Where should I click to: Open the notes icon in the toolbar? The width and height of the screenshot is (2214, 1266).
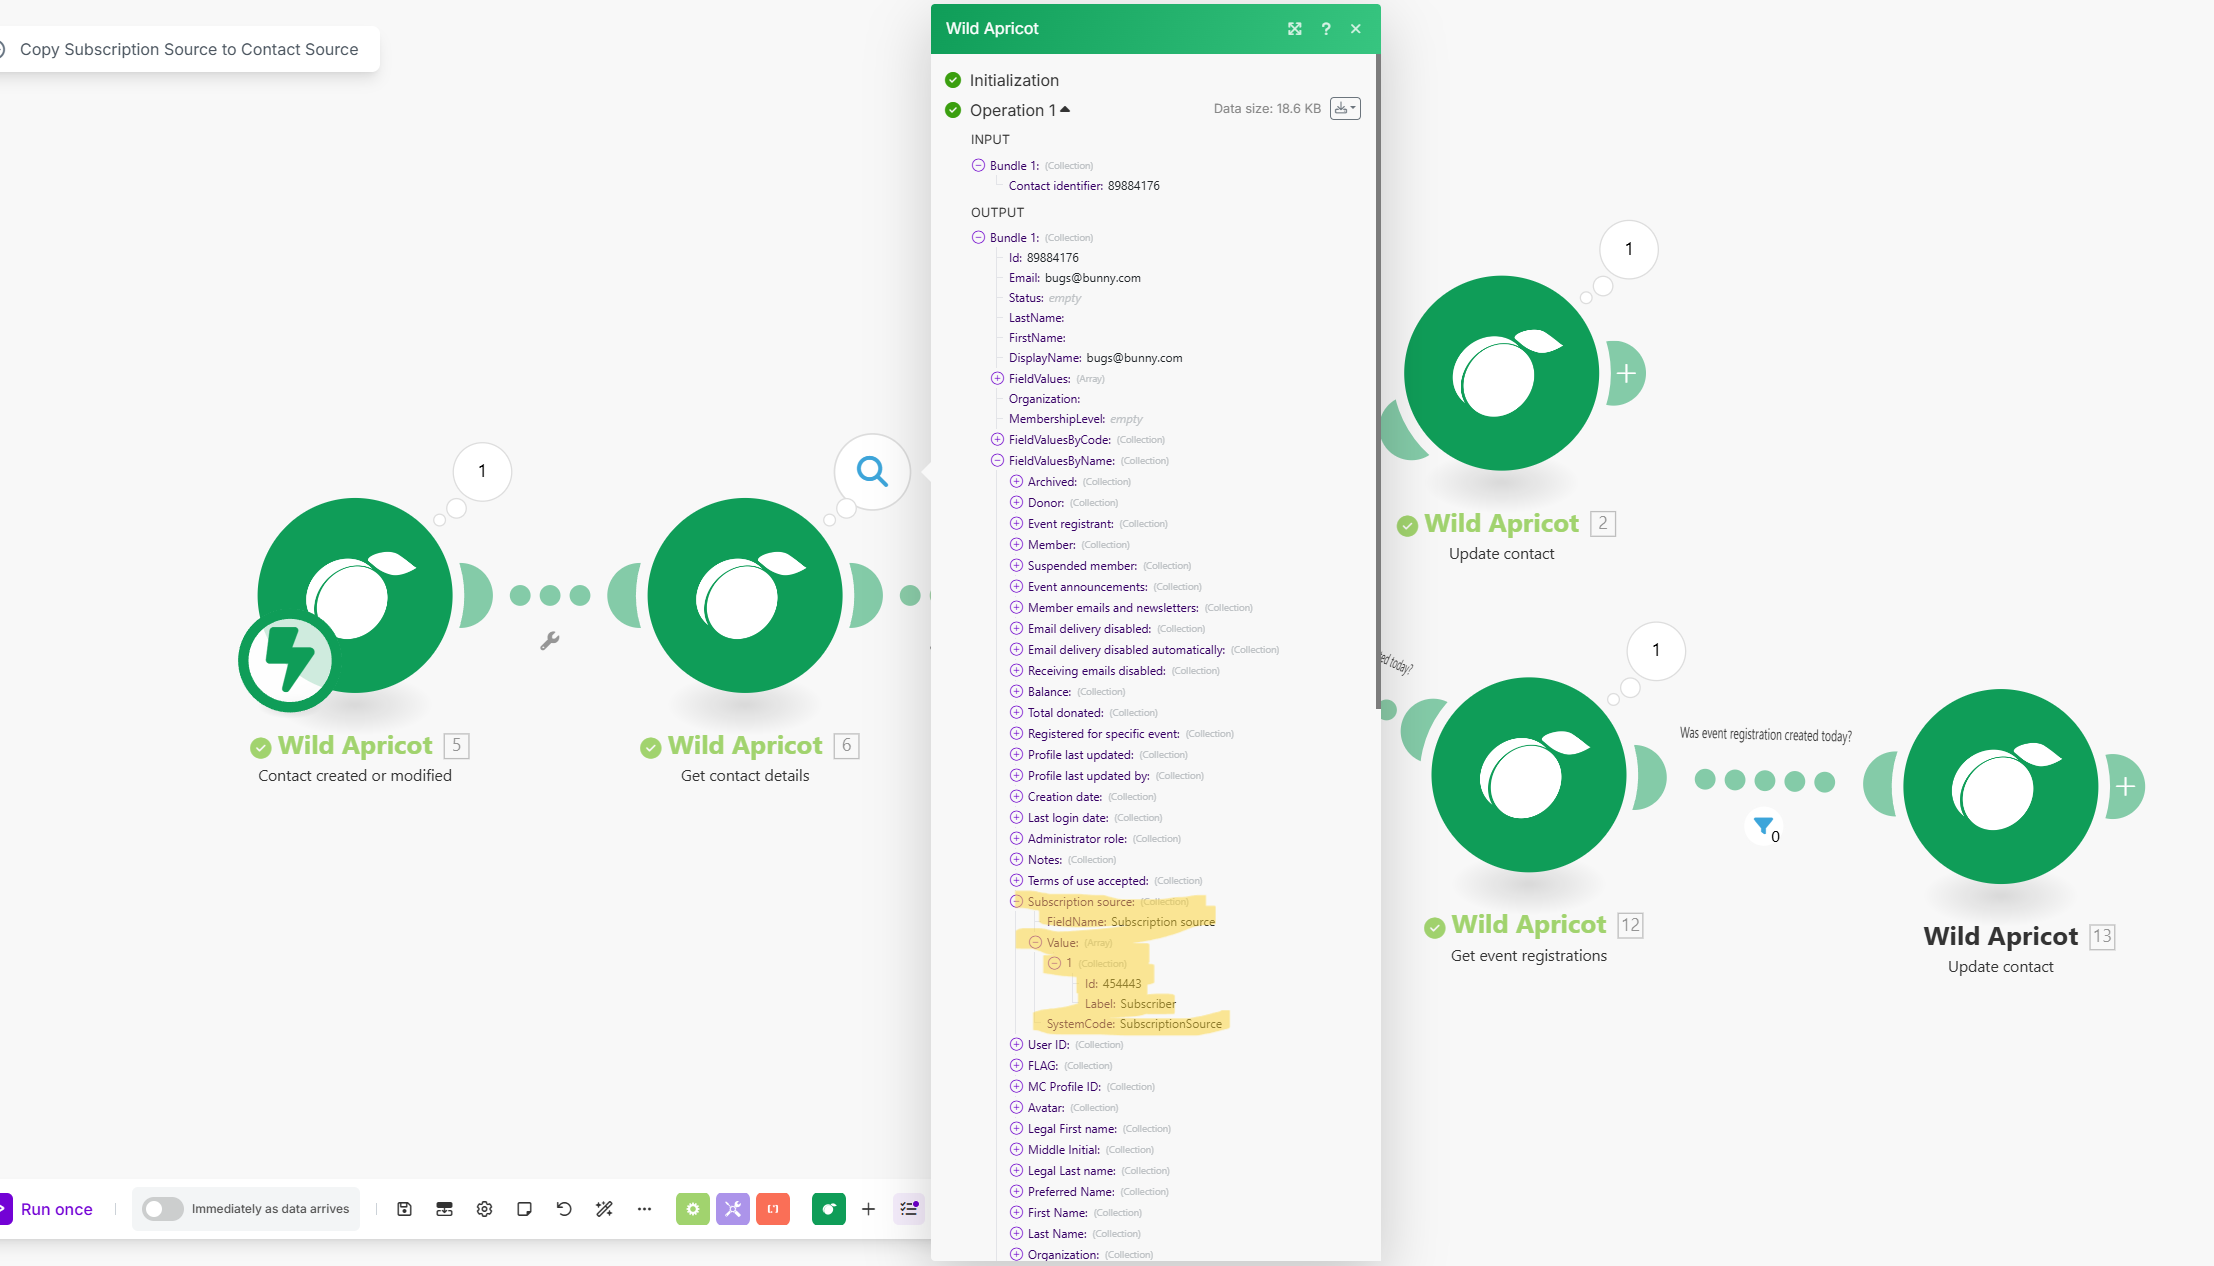click(x=524, y=1209)
